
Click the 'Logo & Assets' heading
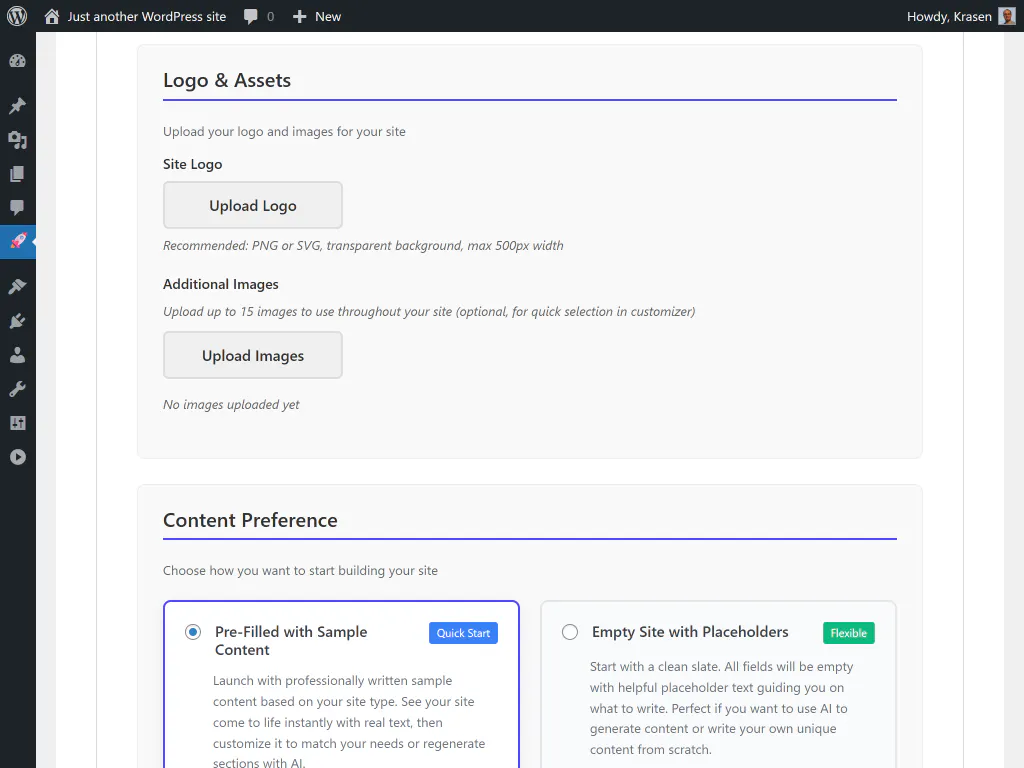click(x=227, y=80)
